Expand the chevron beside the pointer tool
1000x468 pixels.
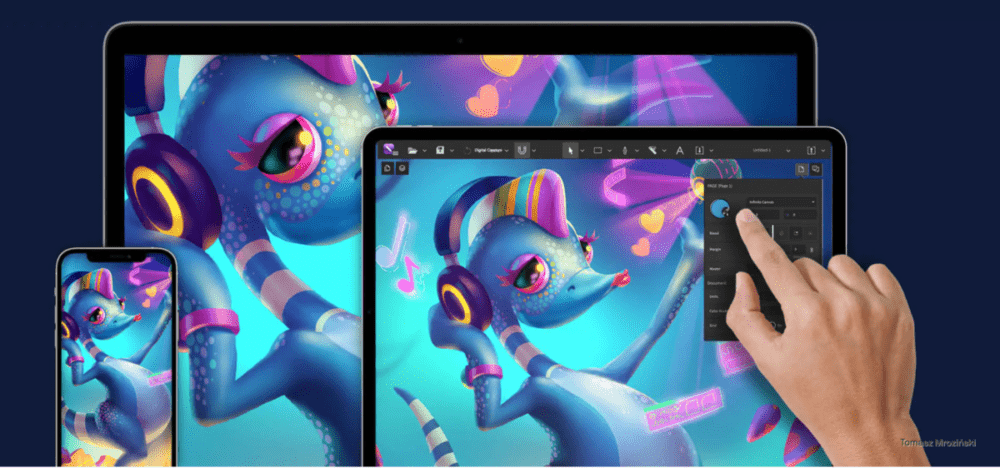click(582, 150)
